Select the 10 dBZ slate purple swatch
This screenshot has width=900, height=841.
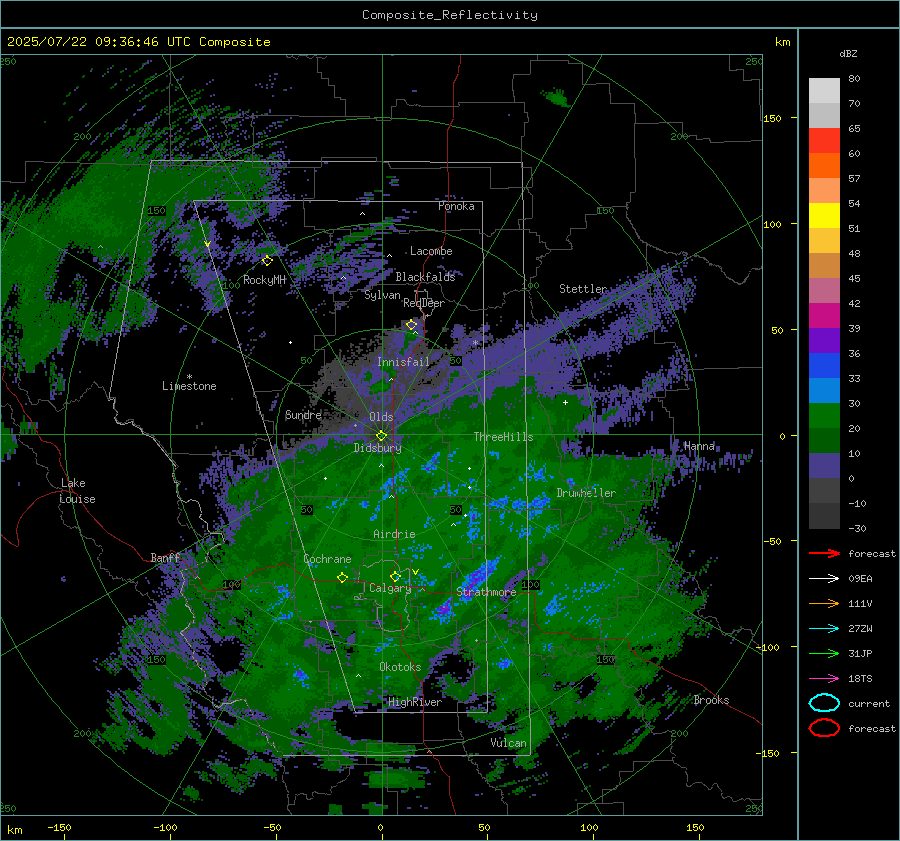[x=824, y=466]
